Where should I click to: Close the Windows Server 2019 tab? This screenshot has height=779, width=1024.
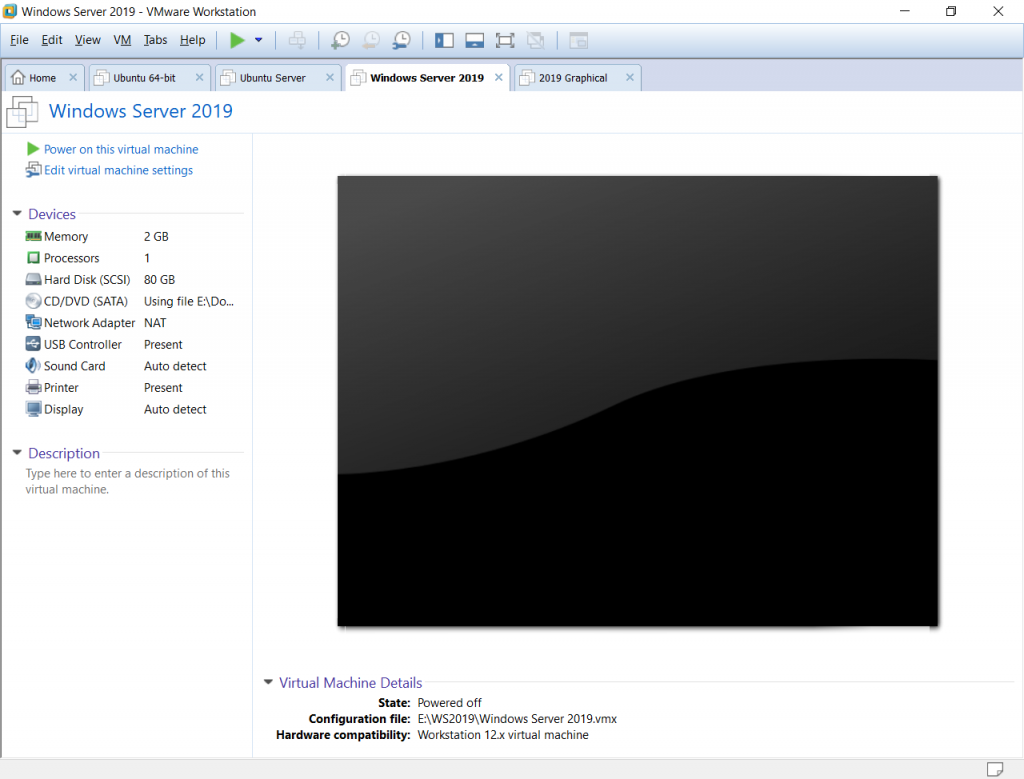click(x=498, y=77)
